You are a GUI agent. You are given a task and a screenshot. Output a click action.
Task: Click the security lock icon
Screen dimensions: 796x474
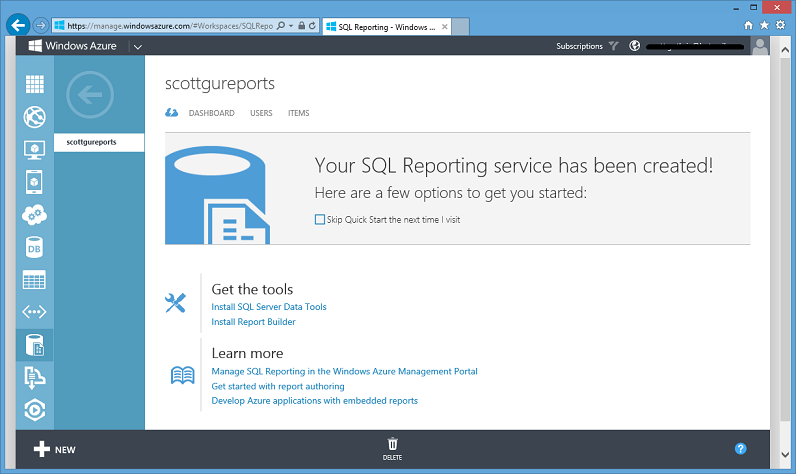tap(302, 25)
